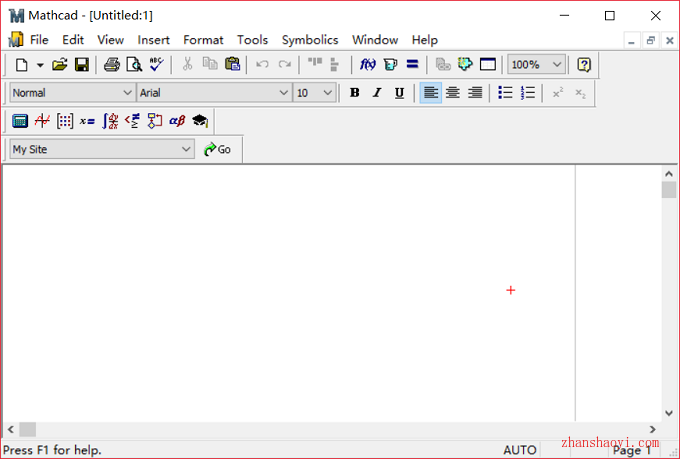Toggle Underline formatting
The height and width of the screenshot is (459, 680).
pyautogui.click(x=399, y=93)
